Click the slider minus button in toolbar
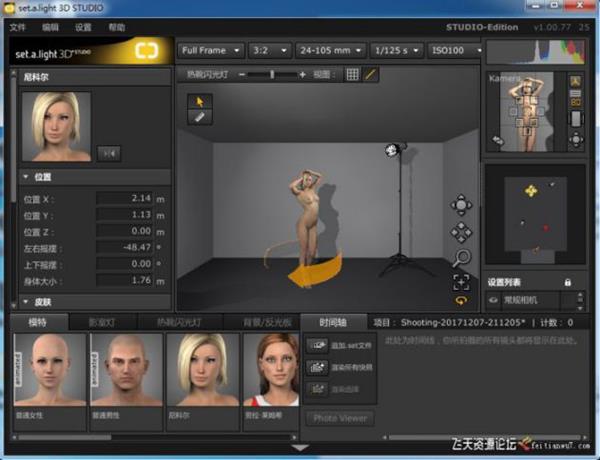Viewport: 600px width, 460px height. (x=242, y=75)
